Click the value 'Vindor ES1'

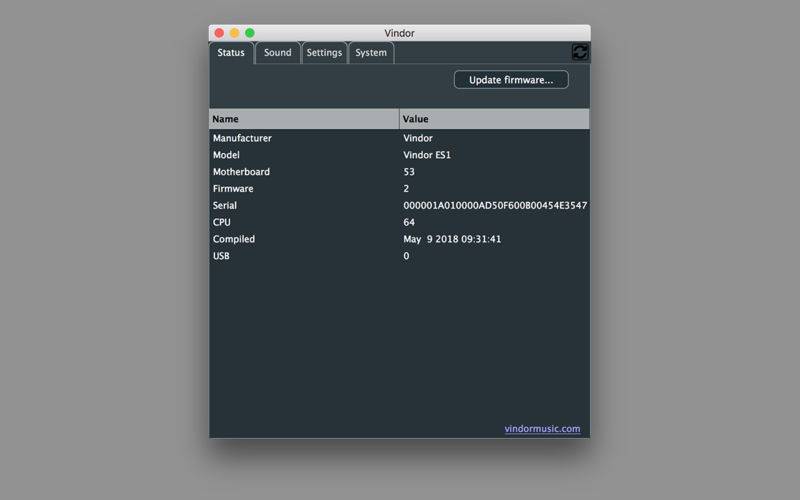click(427, 155)
